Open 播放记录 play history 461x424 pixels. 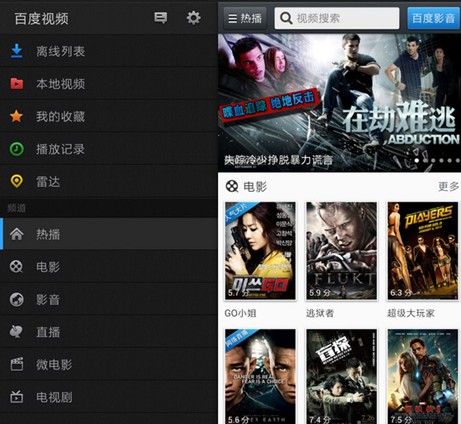(109, 149)
